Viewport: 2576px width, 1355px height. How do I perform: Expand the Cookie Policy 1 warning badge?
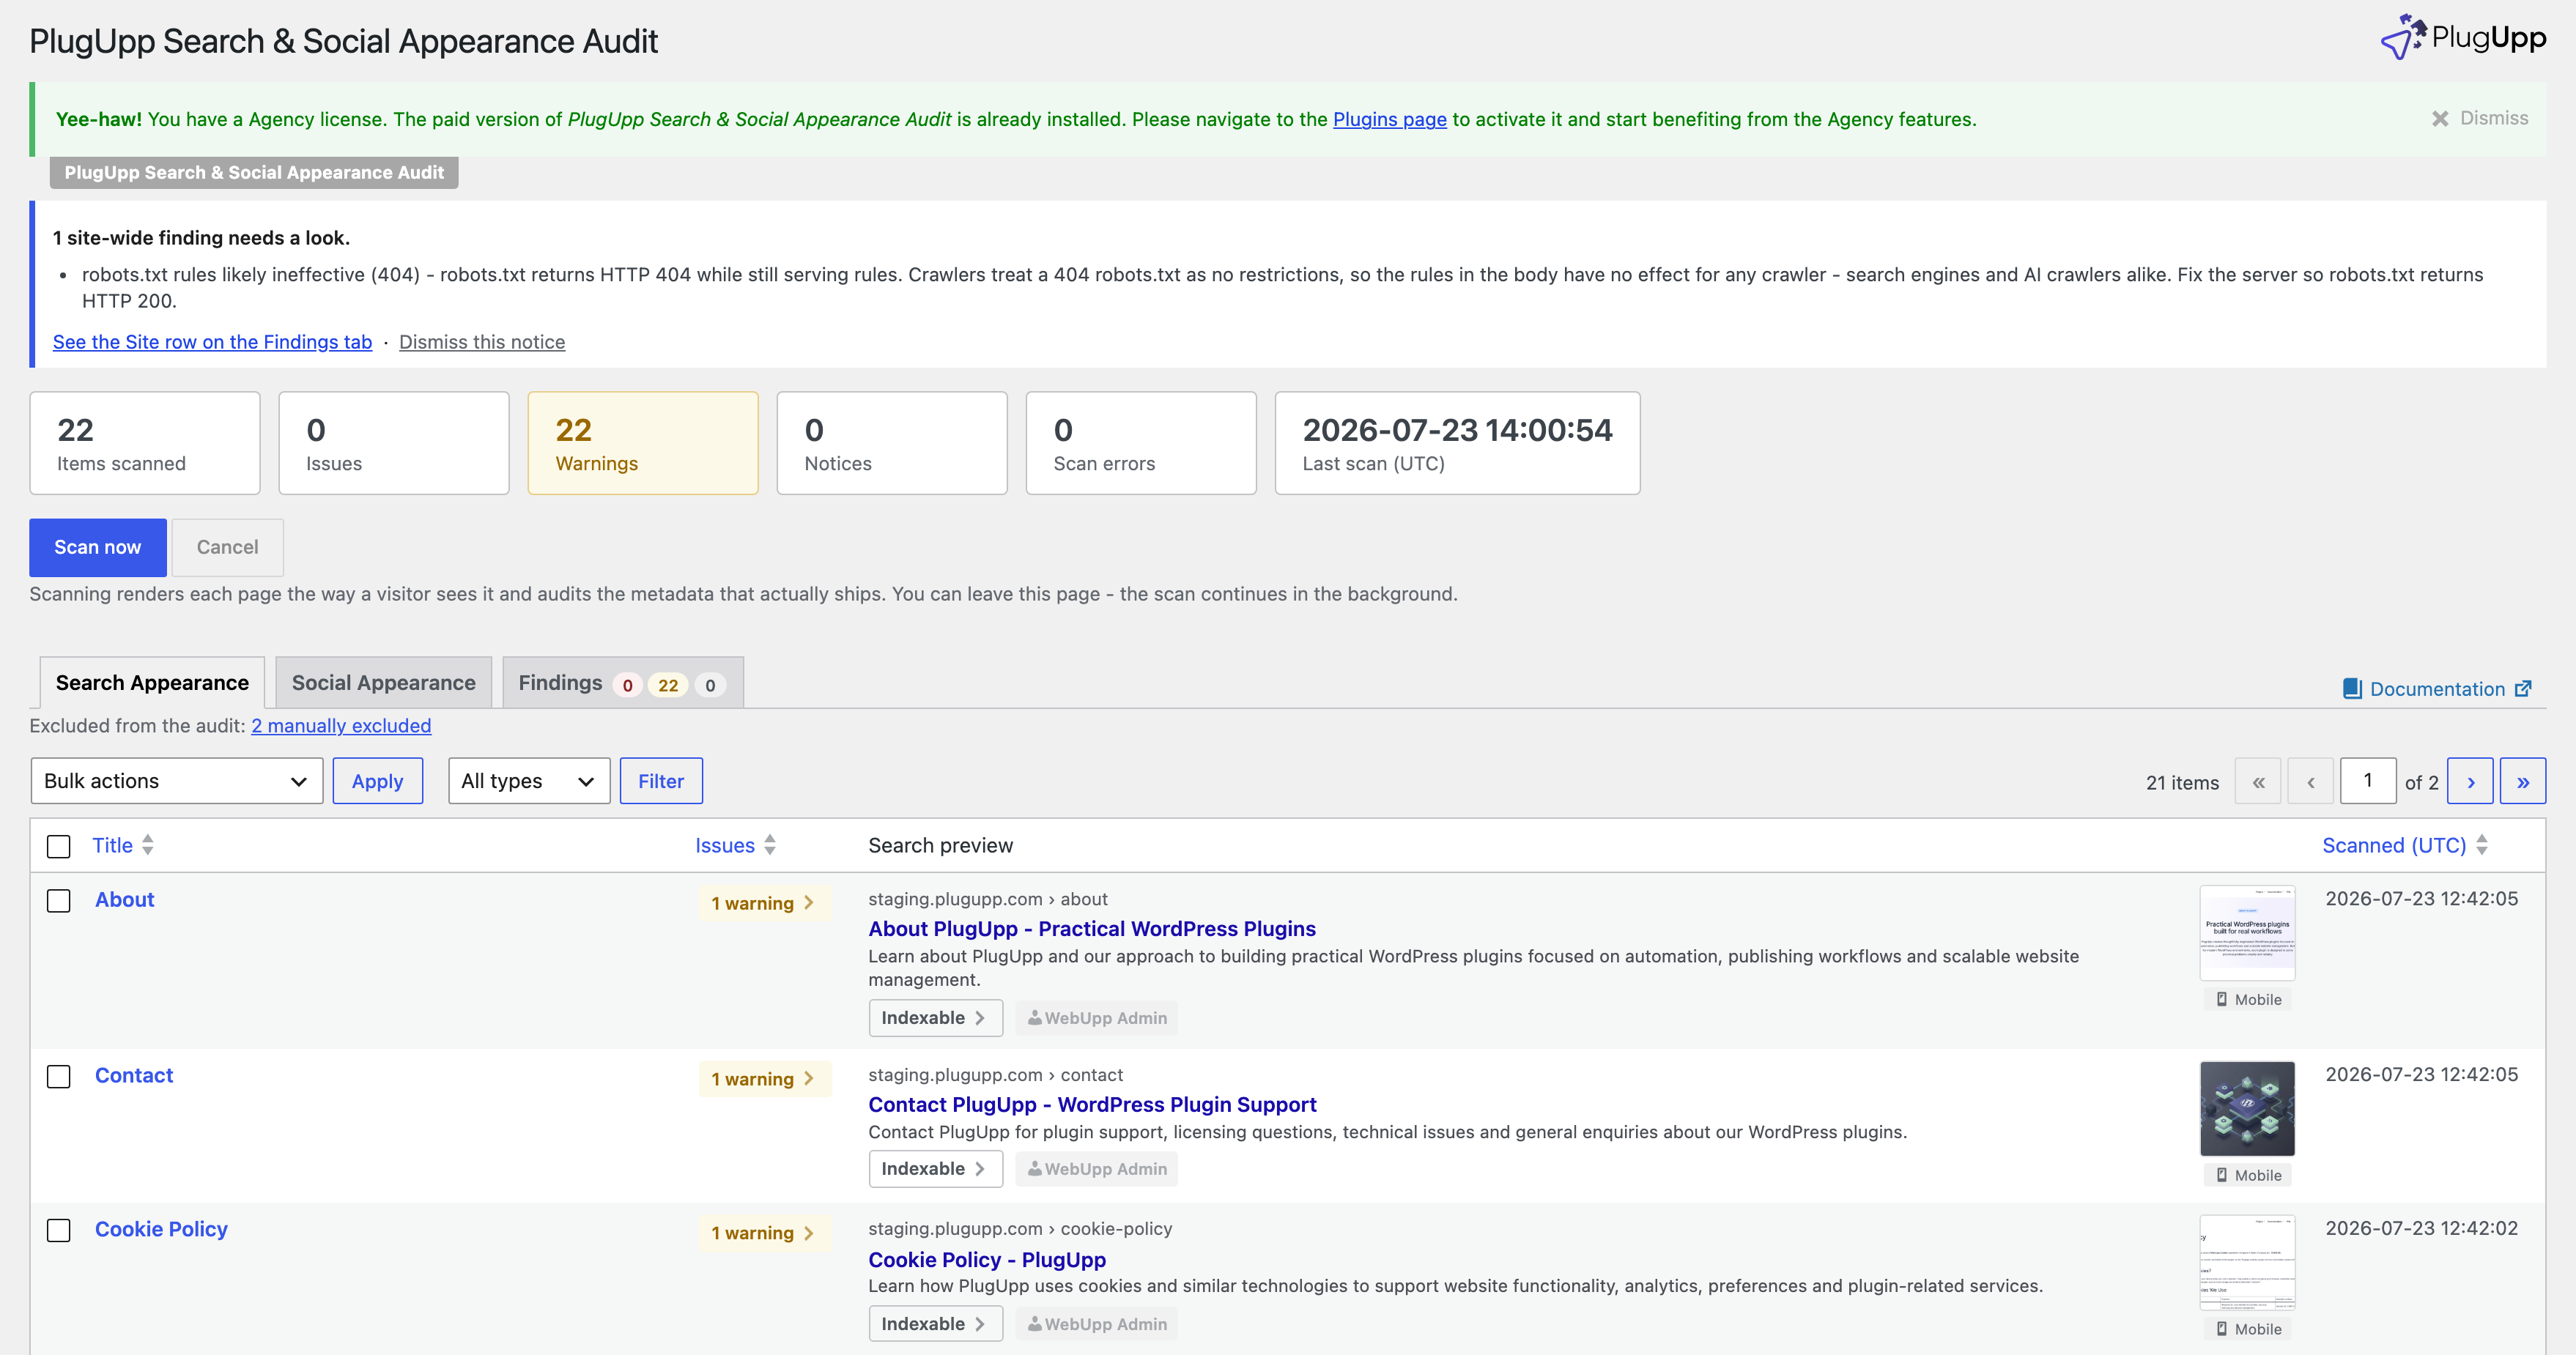point(764,1233)
